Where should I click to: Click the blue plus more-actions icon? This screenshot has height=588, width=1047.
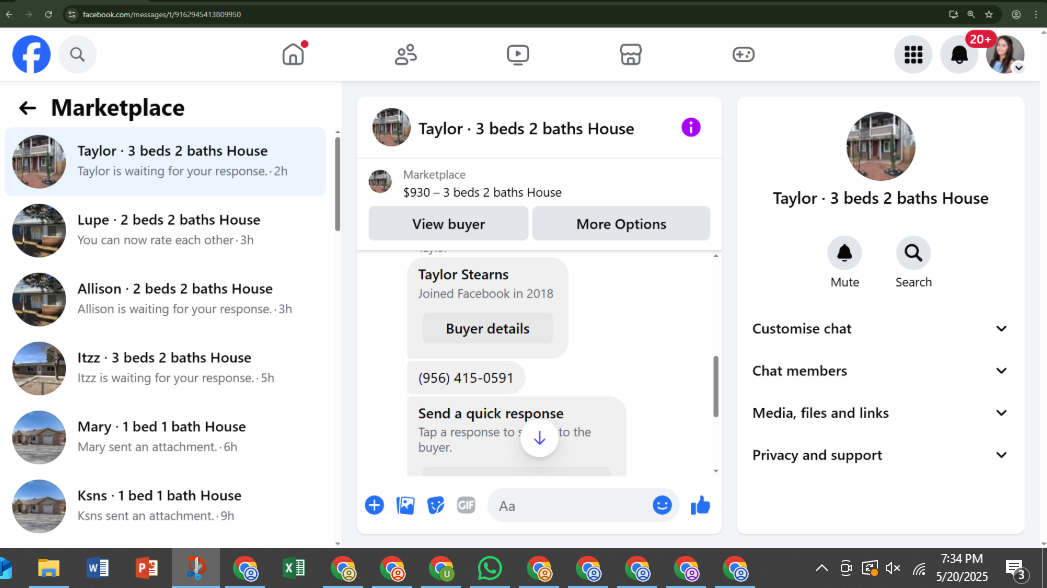pyautogui.click(x=374, y=505)
